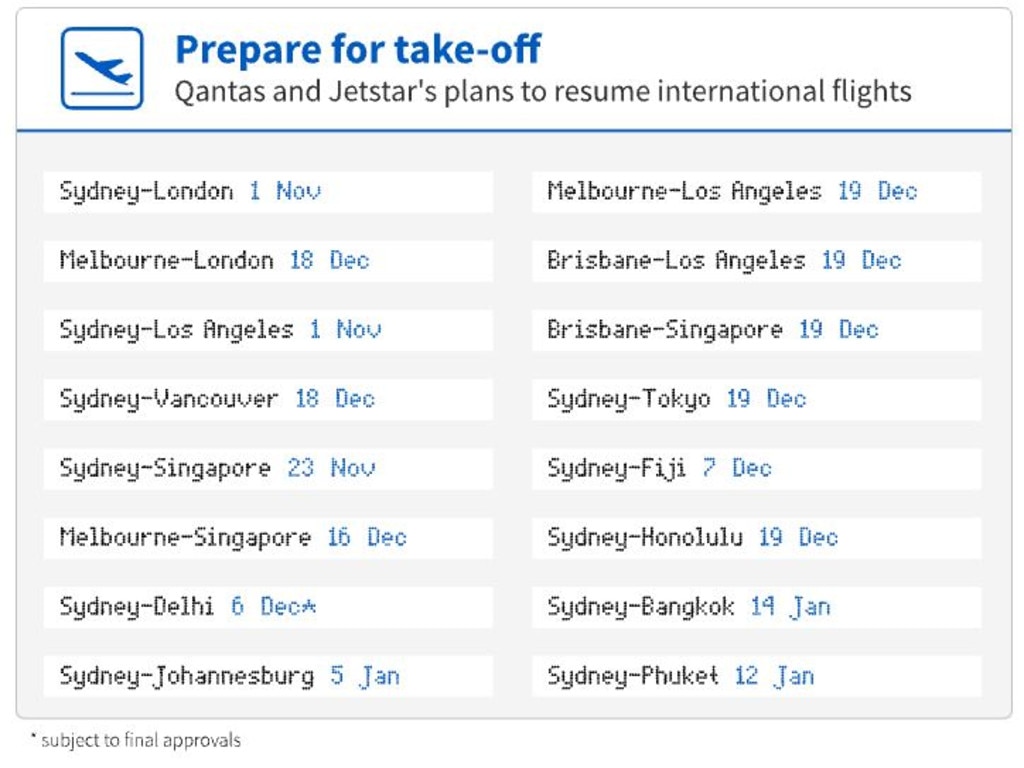Viewport: 1024px width, 768px height.
Task: Click the airplane take-off icon
Action: tap(102, 68)
